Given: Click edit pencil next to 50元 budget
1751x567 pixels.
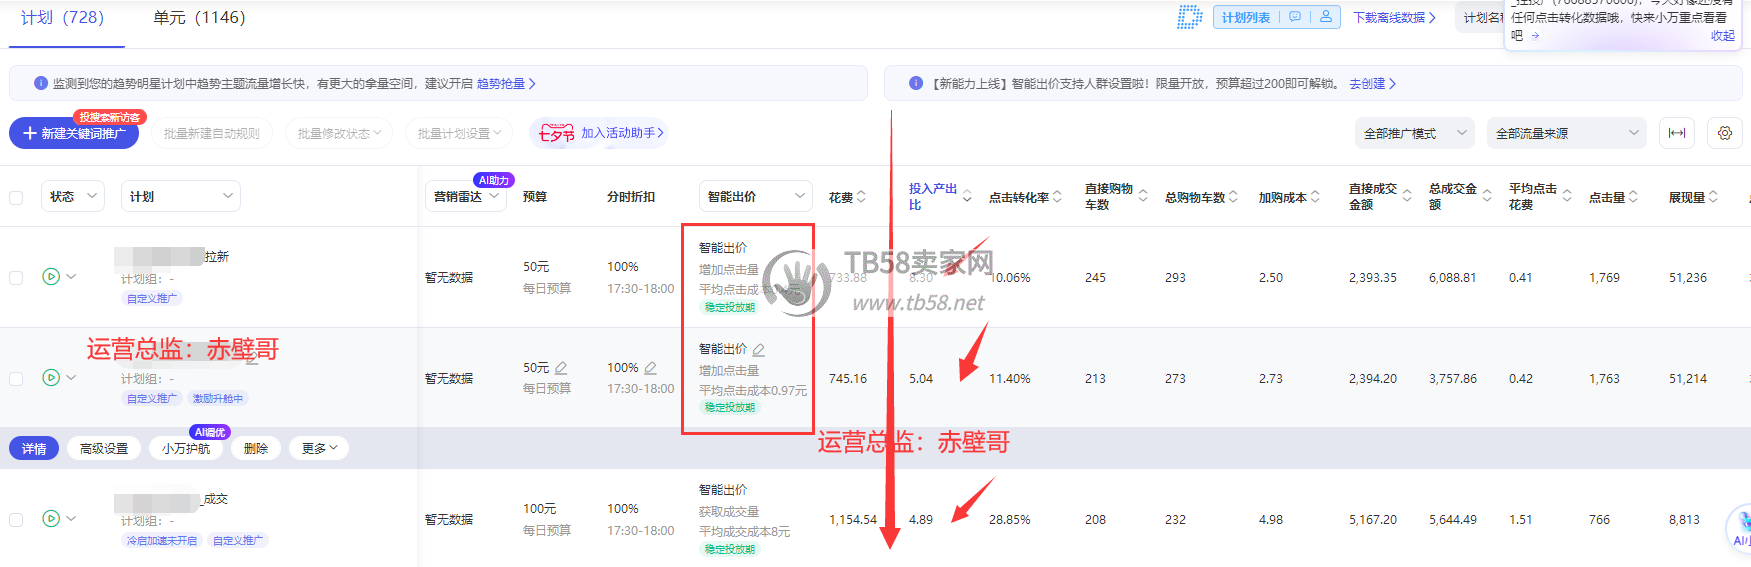Looking at the screenshot, I should pyautogui.click(x=561, y=368).
